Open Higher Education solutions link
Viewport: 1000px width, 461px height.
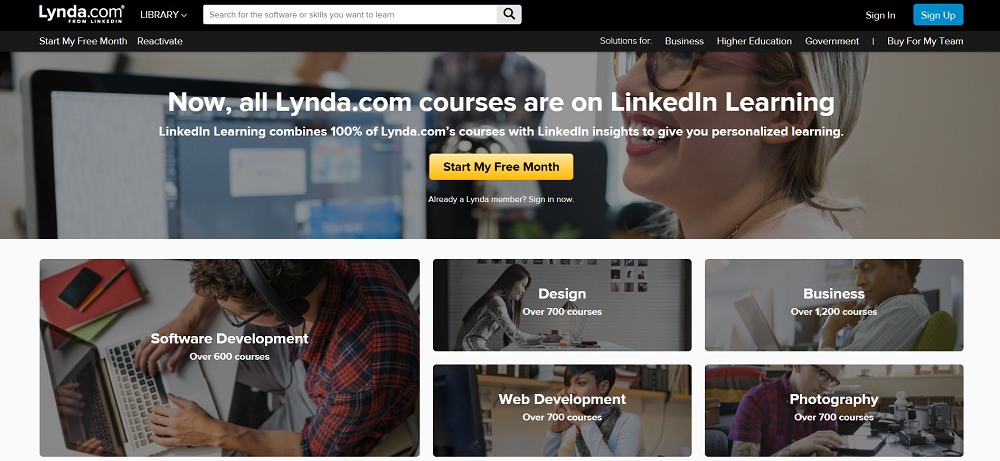pos(754,41)
